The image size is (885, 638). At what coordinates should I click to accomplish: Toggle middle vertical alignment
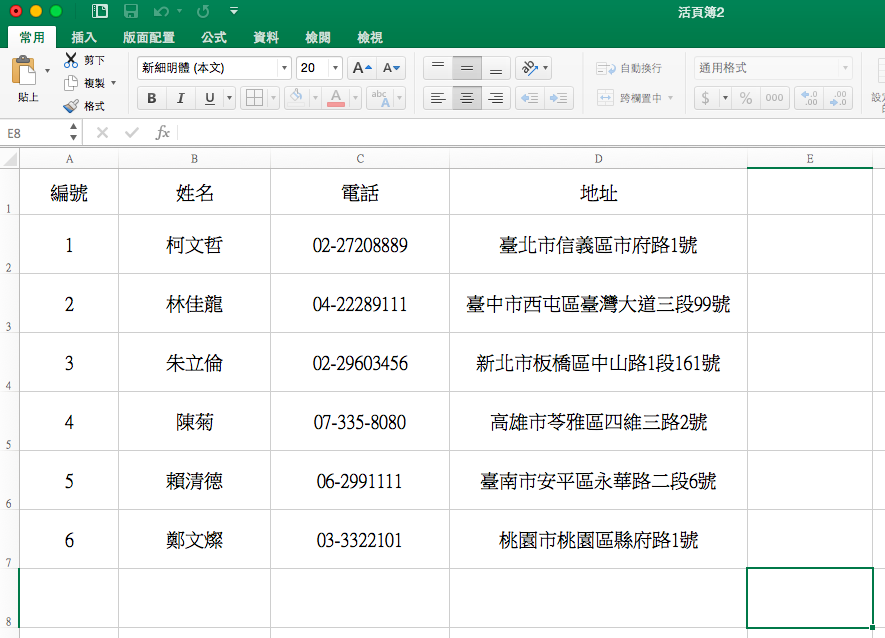[467, 68]
